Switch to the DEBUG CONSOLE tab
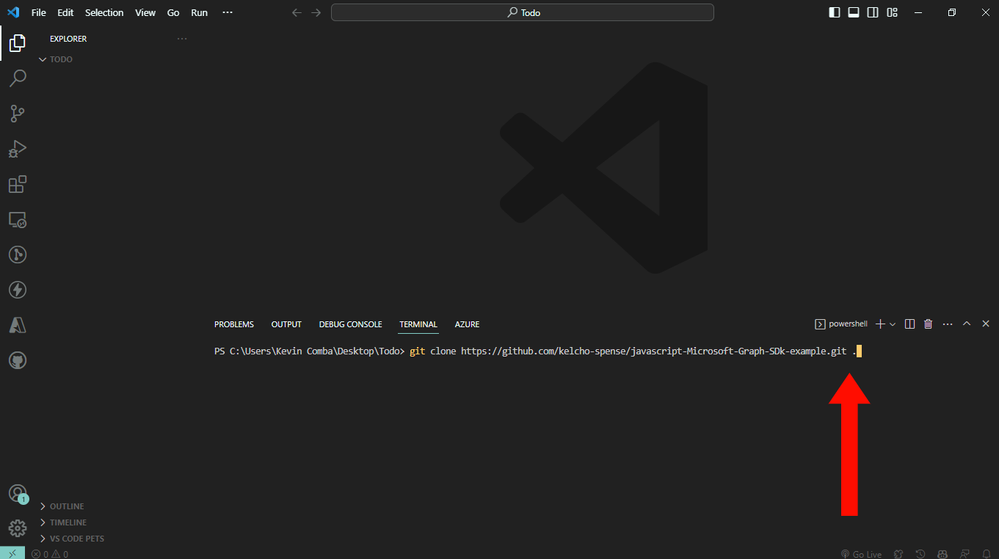Viewport: 999px width, 559px height. click(x=350, y=324)
